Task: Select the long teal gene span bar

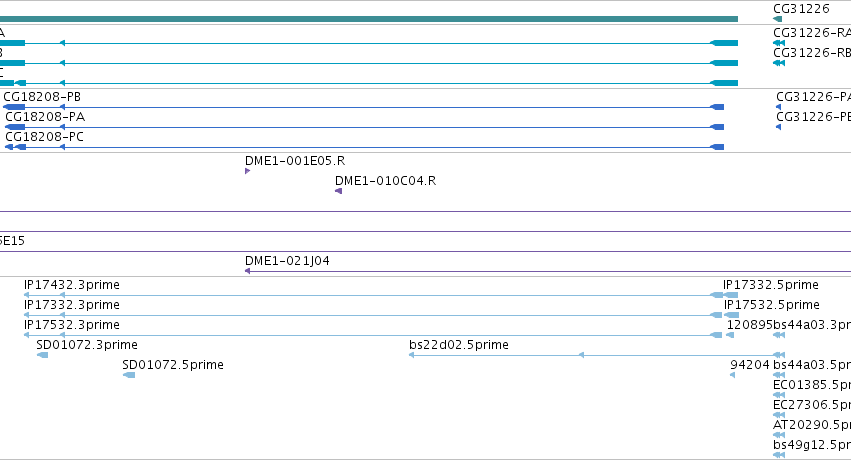Action: (369, 19)
